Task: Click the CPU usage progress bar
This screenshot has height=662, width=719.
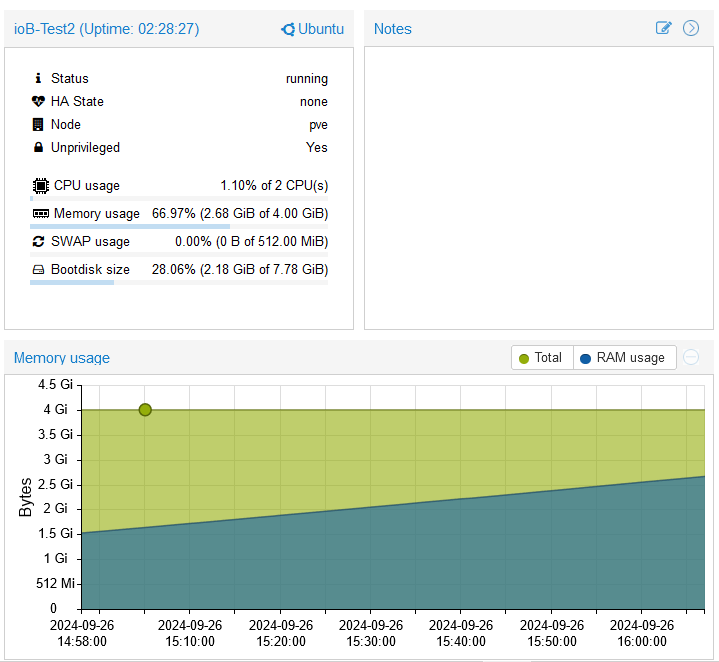Action: (179, 199)
